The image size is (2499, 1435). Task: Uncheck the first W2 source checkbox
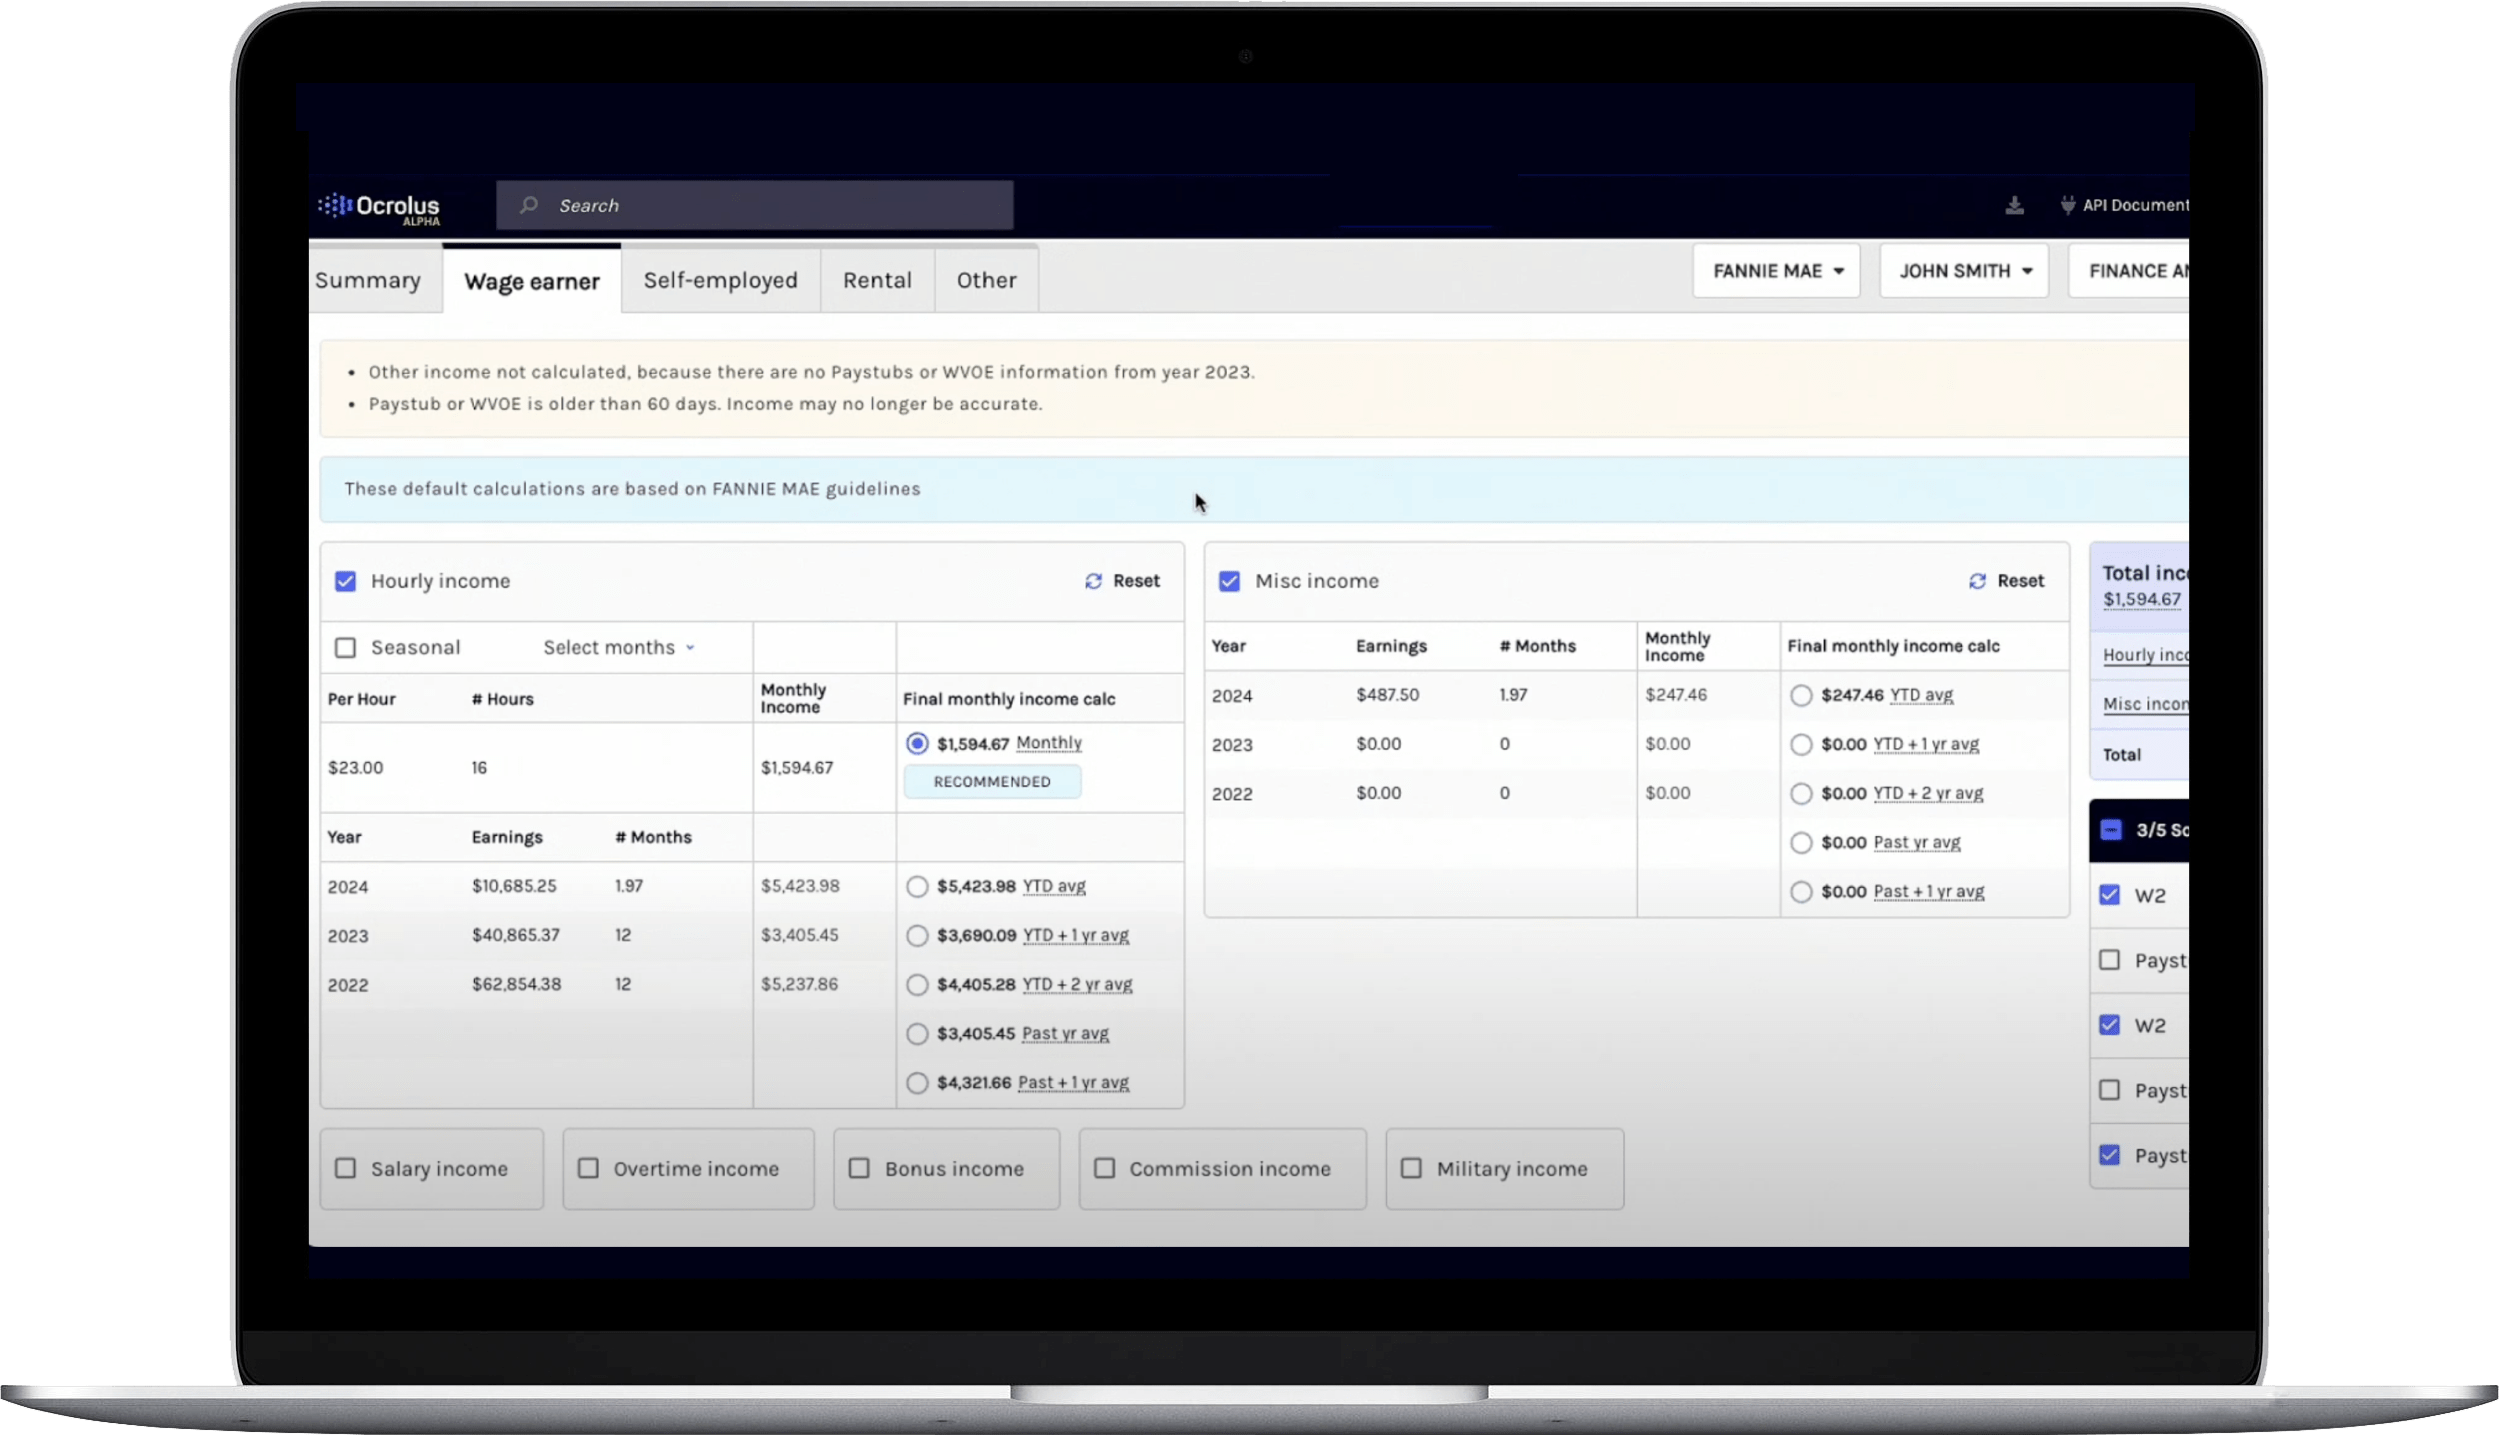click(2110, 895)
